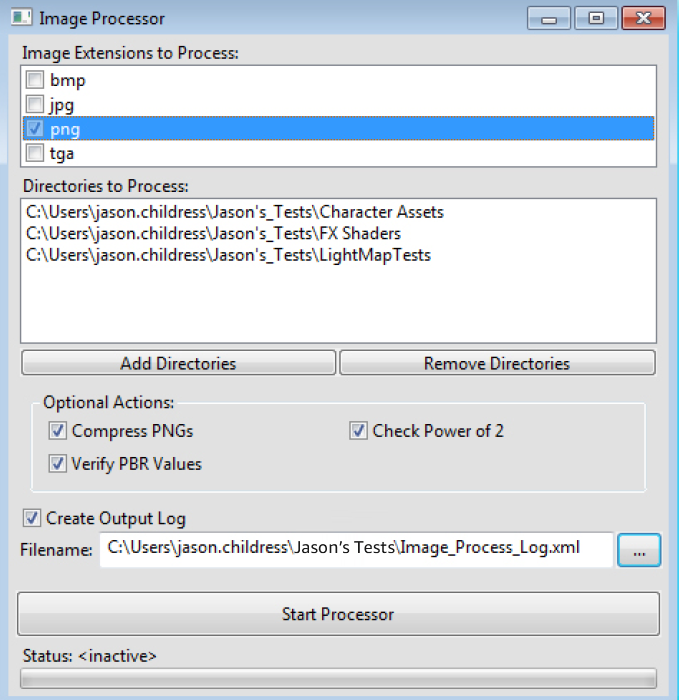679x700 pixels.
Task: Tick the tga extension checkbox
Action: 35,153
